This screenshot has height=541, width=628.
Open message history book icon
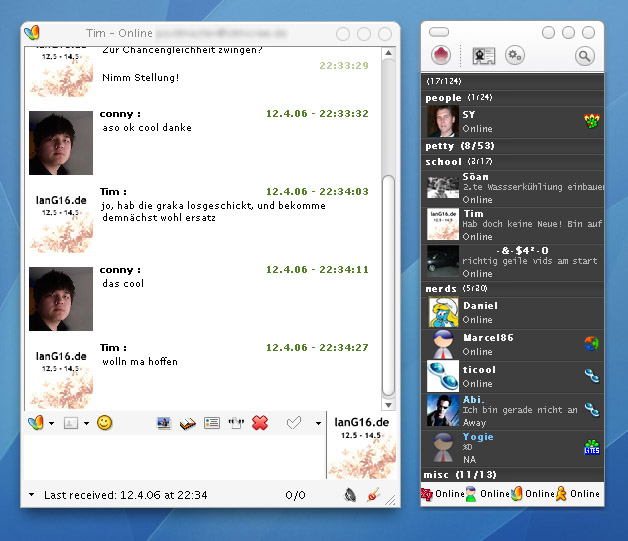tap(187, 423)
